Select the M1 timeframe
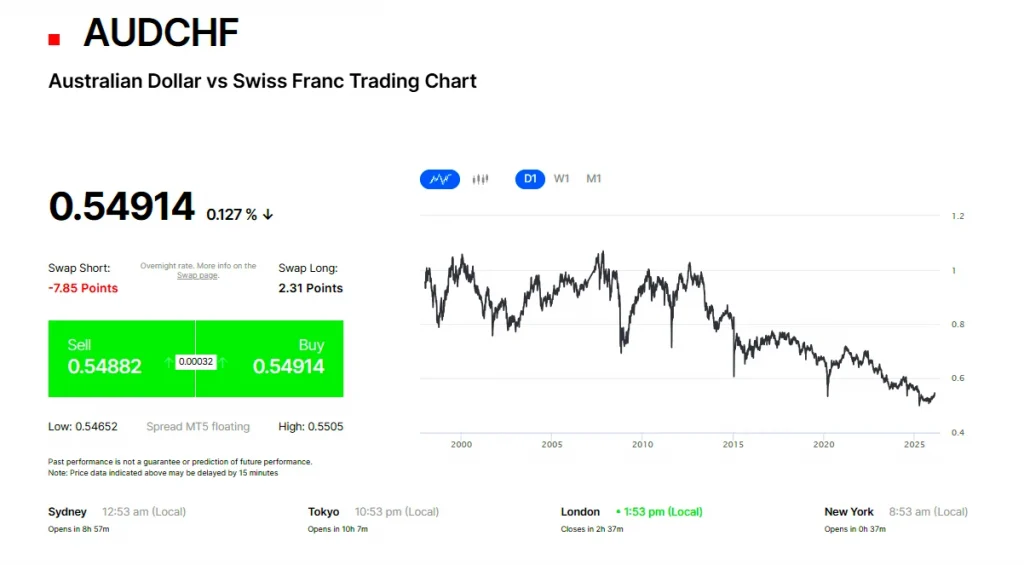Image resolution: width=1024 pixels, height=565 pixels. click(594, 179)
